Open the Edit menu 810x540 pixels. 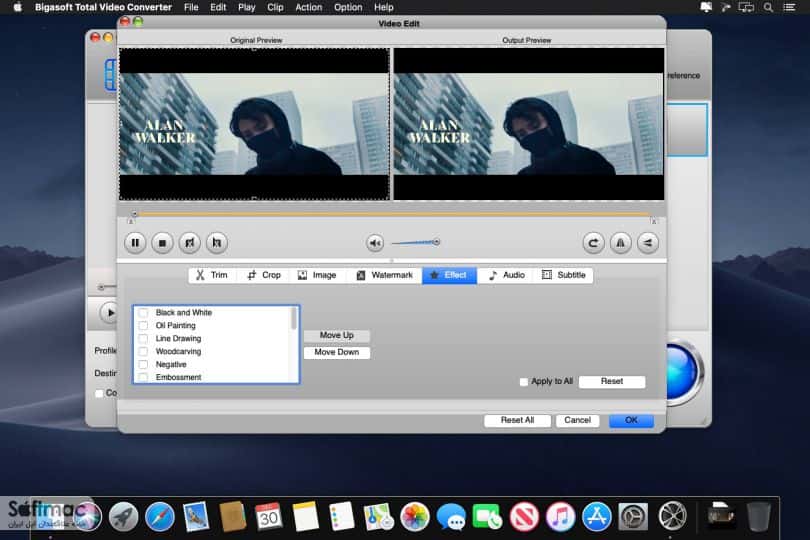point(218,7)
